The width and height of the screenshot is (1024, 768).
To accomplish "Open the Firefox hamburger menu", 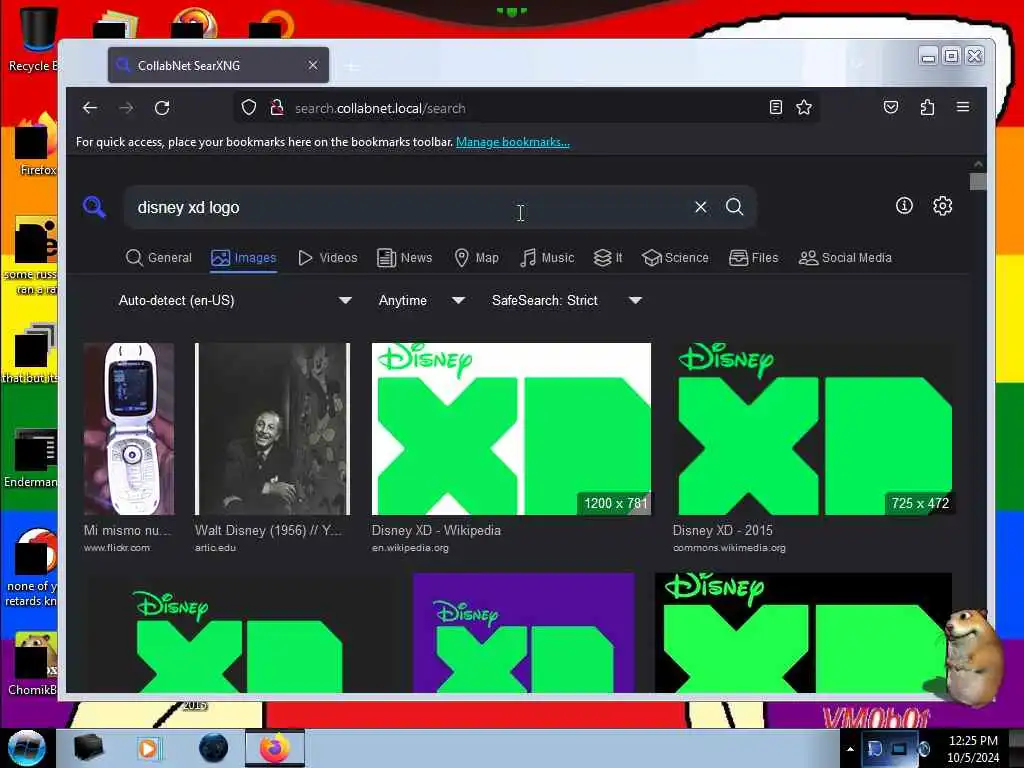I will click(x=963, y=107).
